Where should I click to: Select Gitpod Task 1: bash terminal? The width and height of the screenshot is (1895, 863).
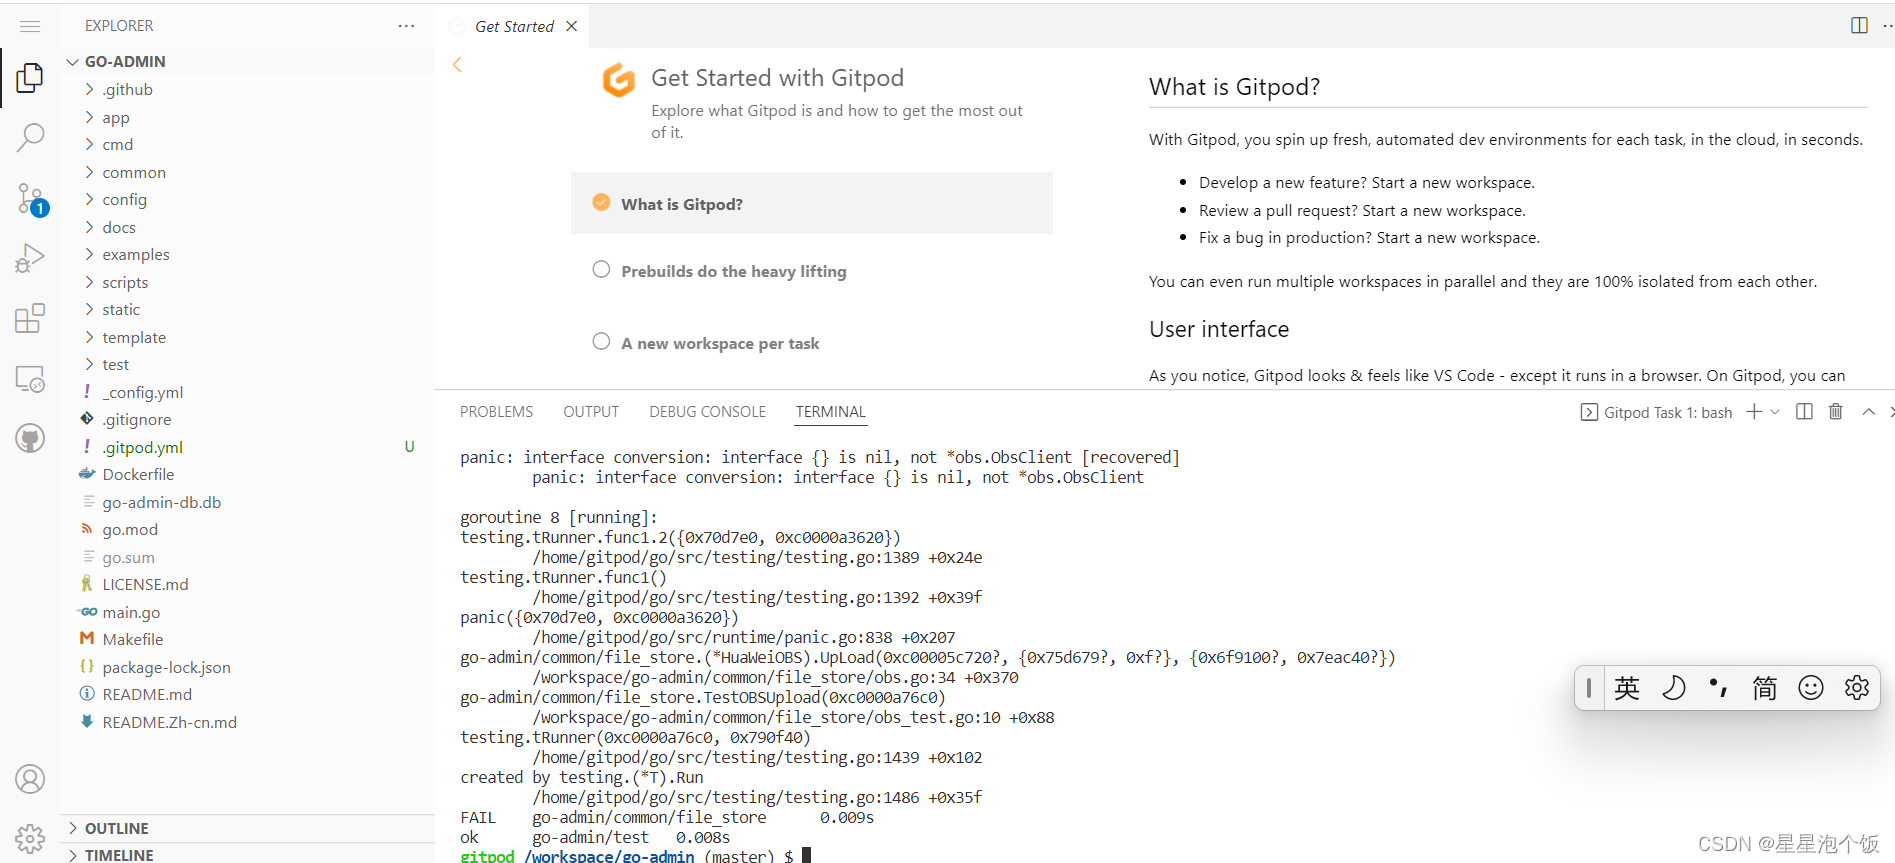tap(1656, 412)
